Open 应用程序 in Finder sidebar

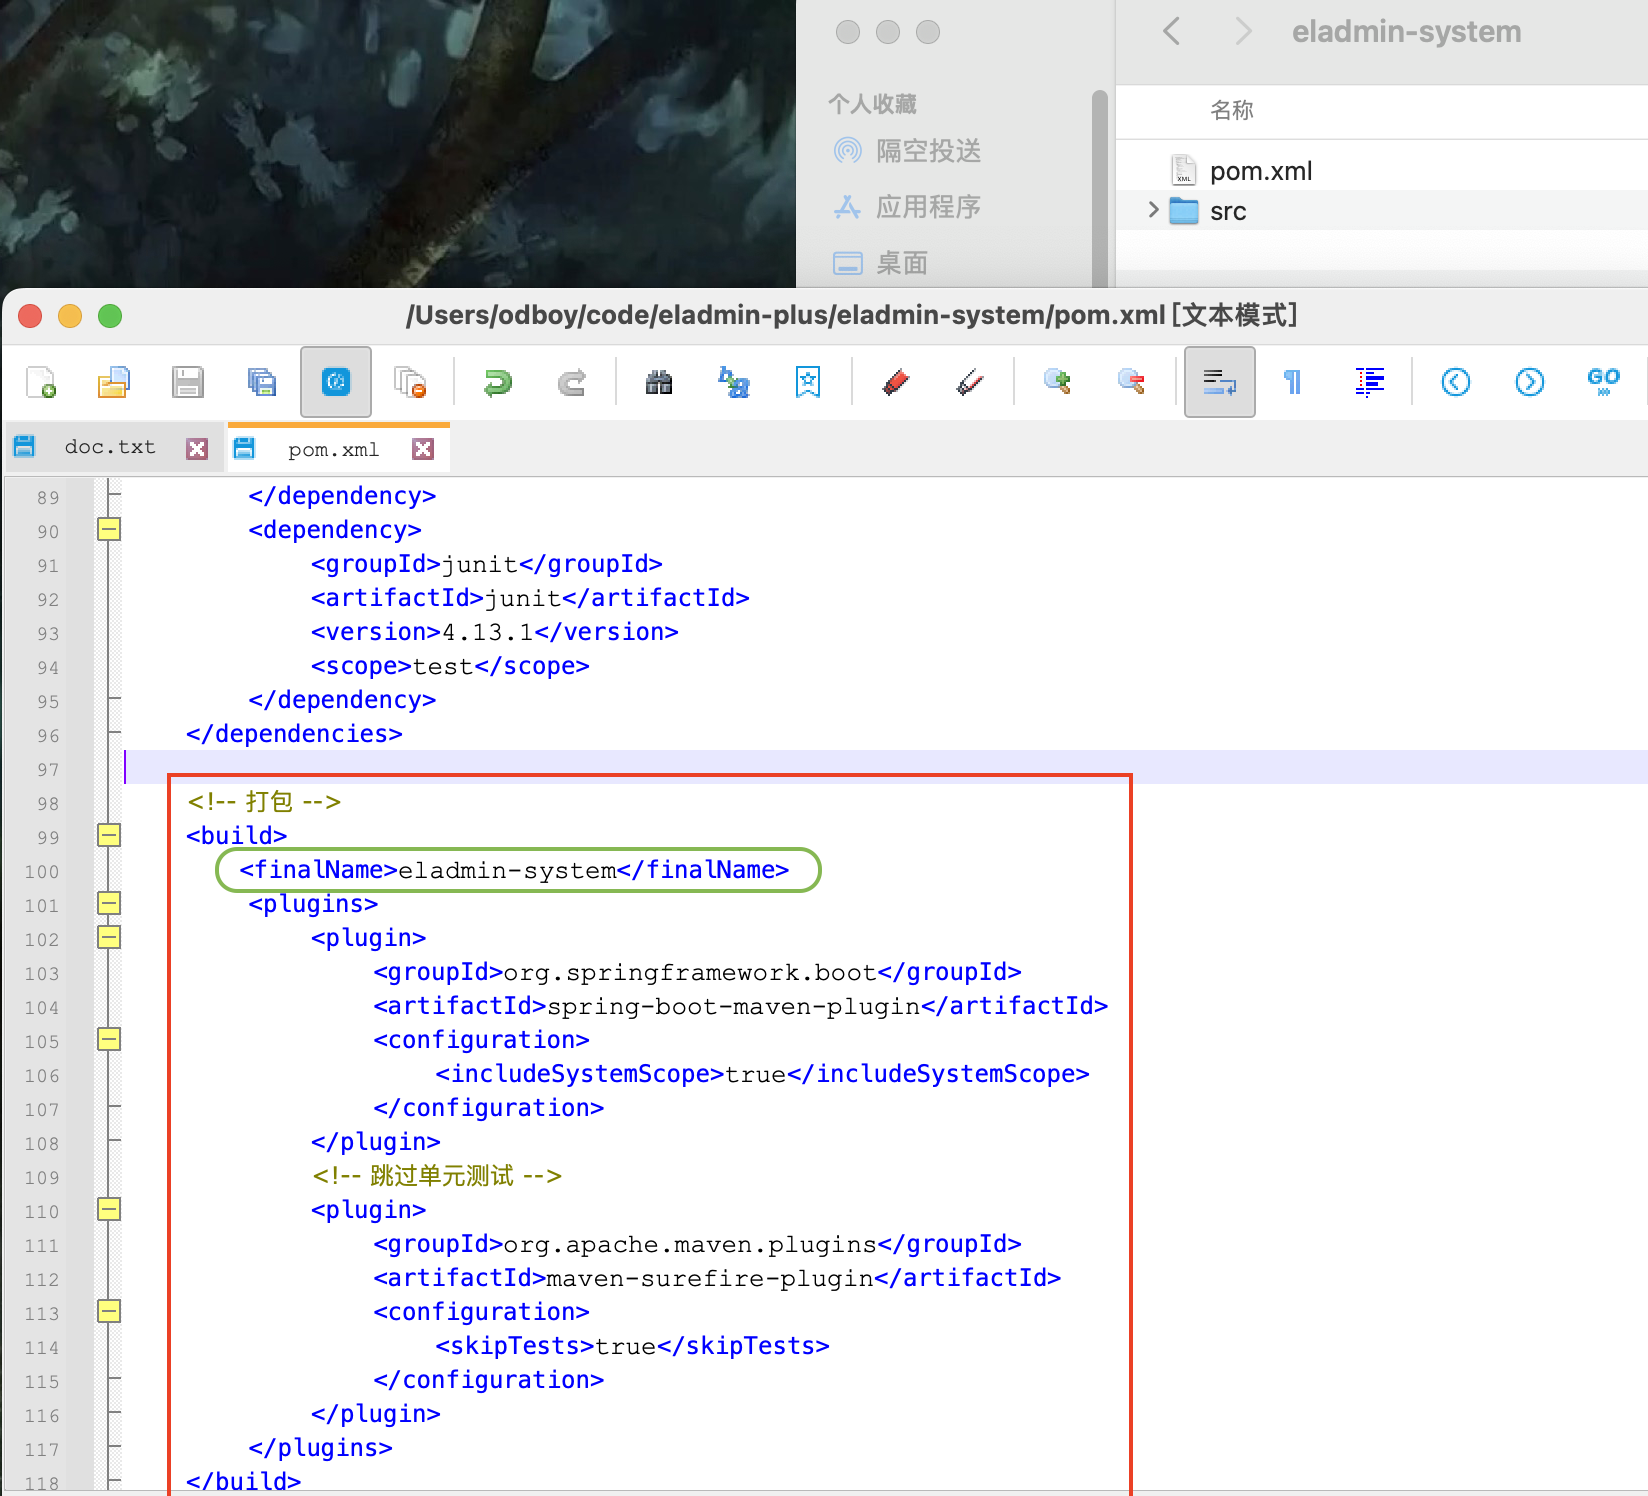pyautogui.click(x=927, y=207)
